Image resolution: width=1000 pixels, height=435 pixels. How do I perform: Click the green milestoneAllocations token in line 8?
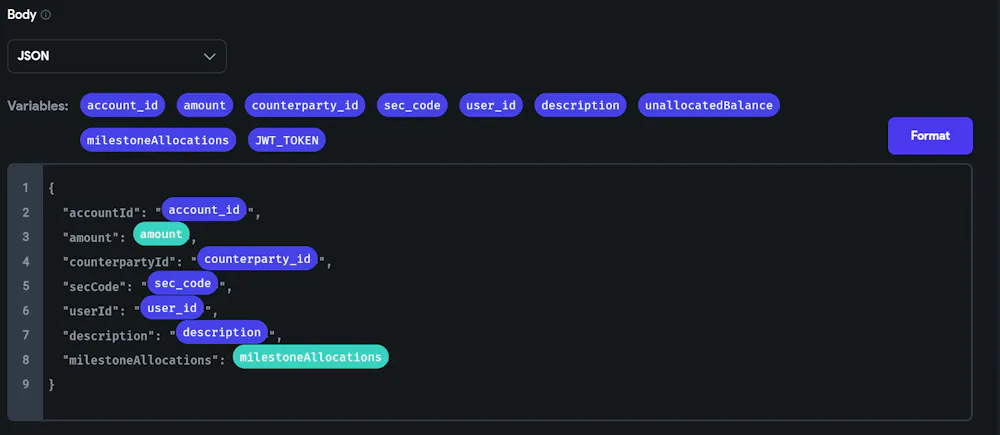click(x=311, y=357)
